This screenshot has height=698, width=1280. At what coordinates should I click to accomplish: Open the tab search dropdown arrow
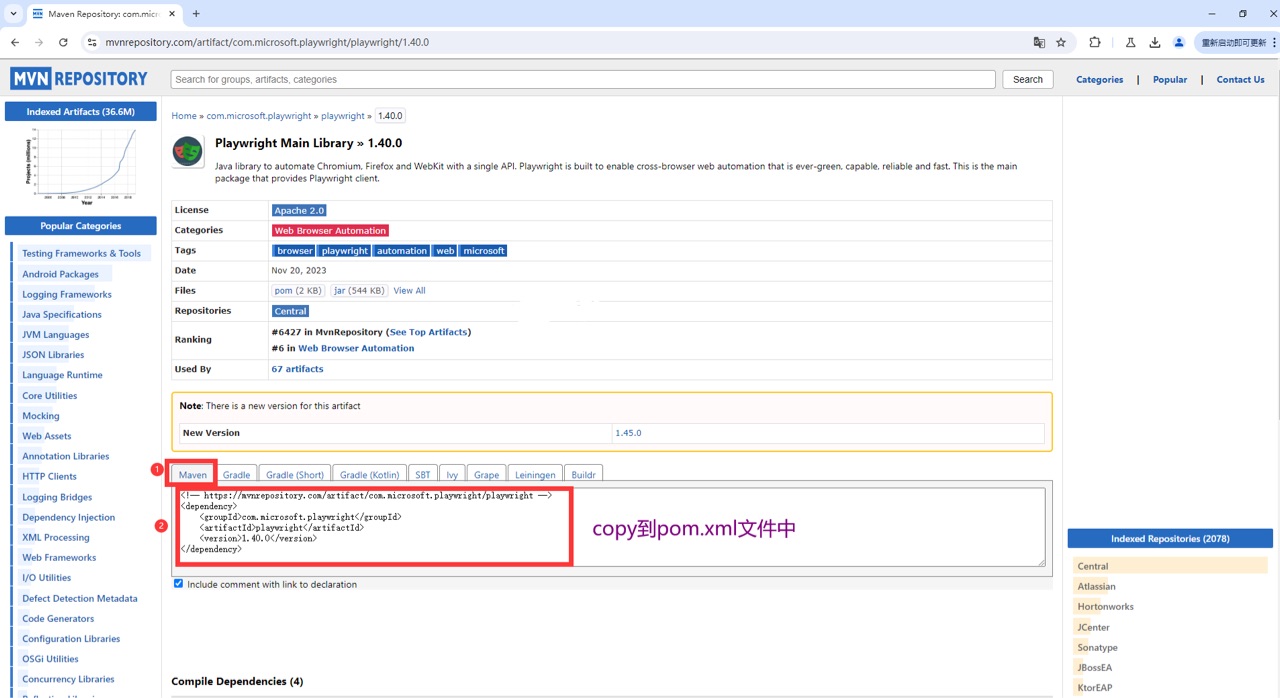tap(13, 14)
